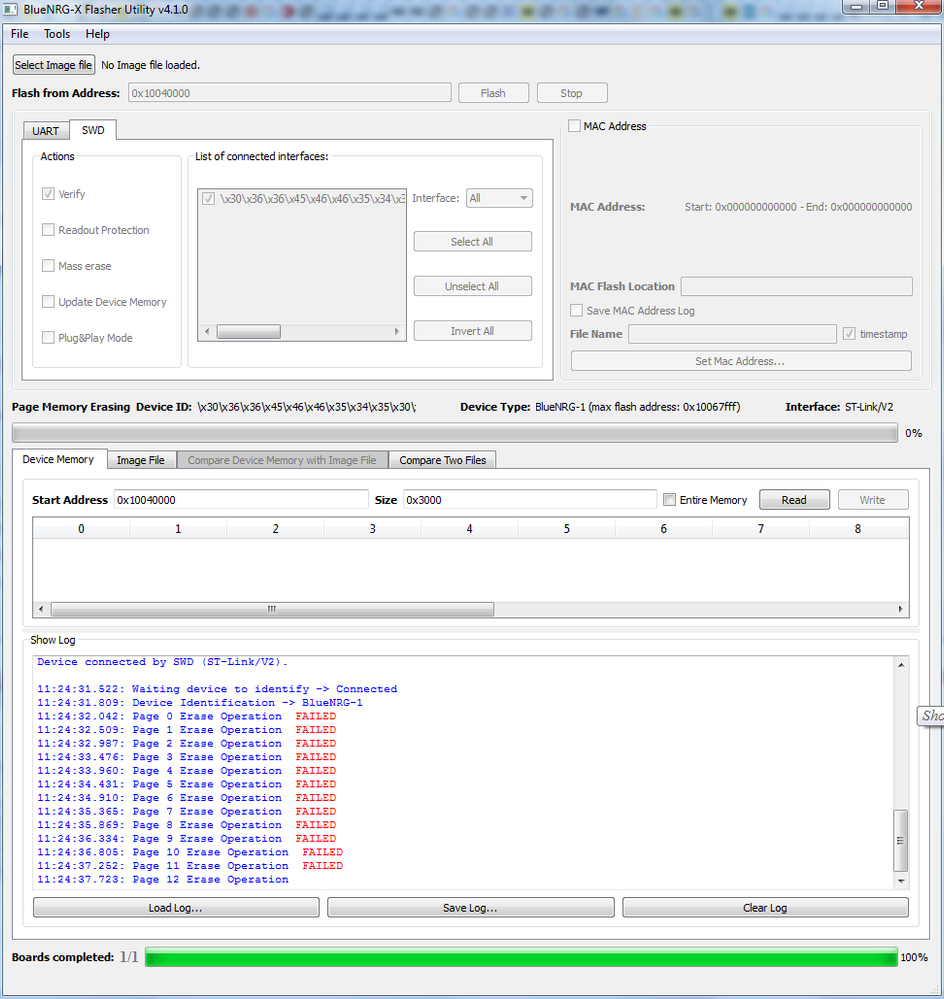Image resolution: width=944 pixels, height=999 pixels.
Task: Click memory table scrollbar right arrow
Action: pos(900,609)
